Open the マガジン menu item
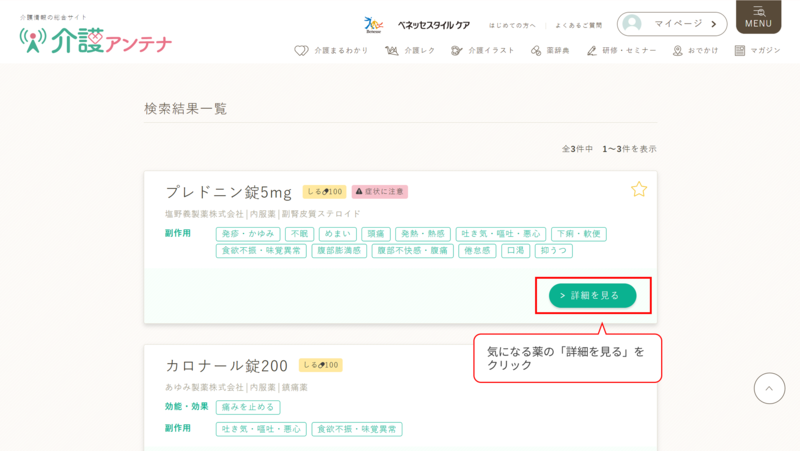The height and width of the screenshot is (451, 800). 758,51
